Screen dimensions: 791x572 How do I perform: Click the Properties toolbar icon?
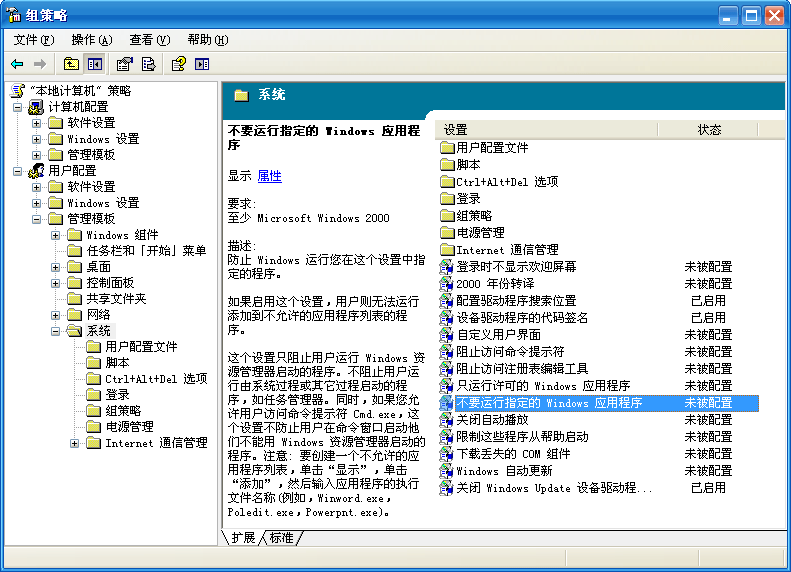(x=124, y=64)
